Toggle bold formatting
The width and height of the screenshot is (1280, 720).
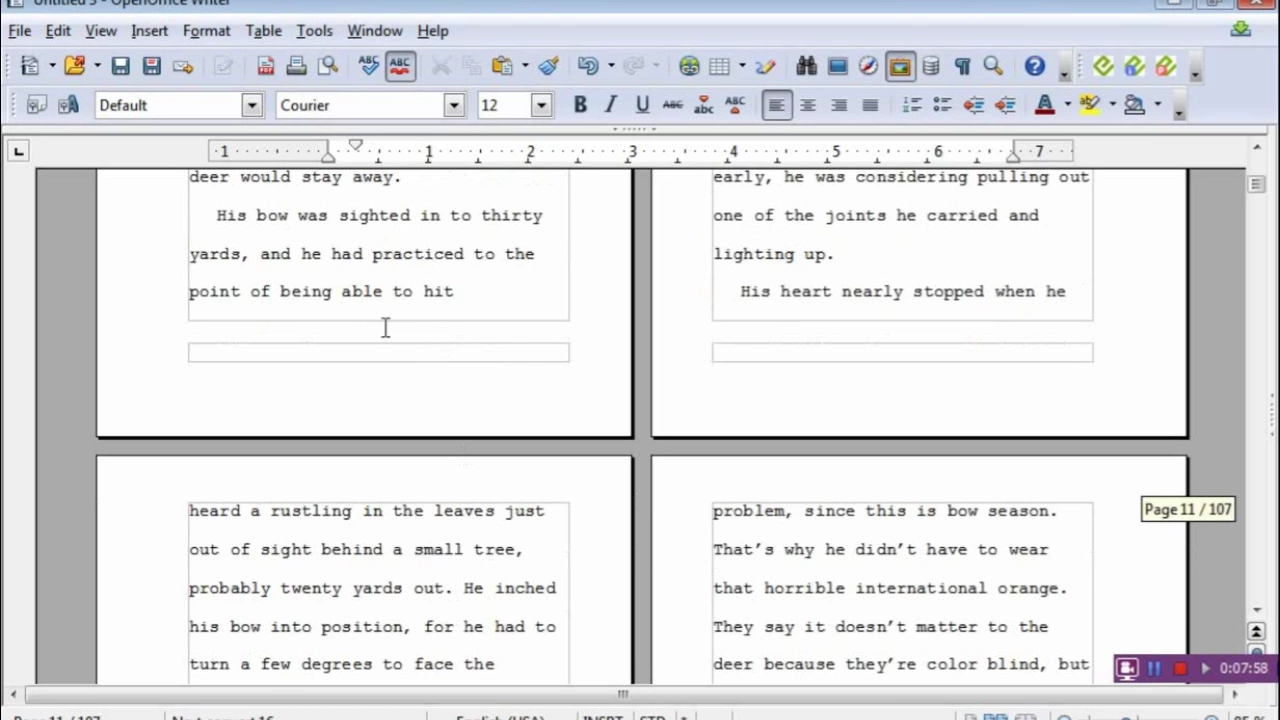580,105
